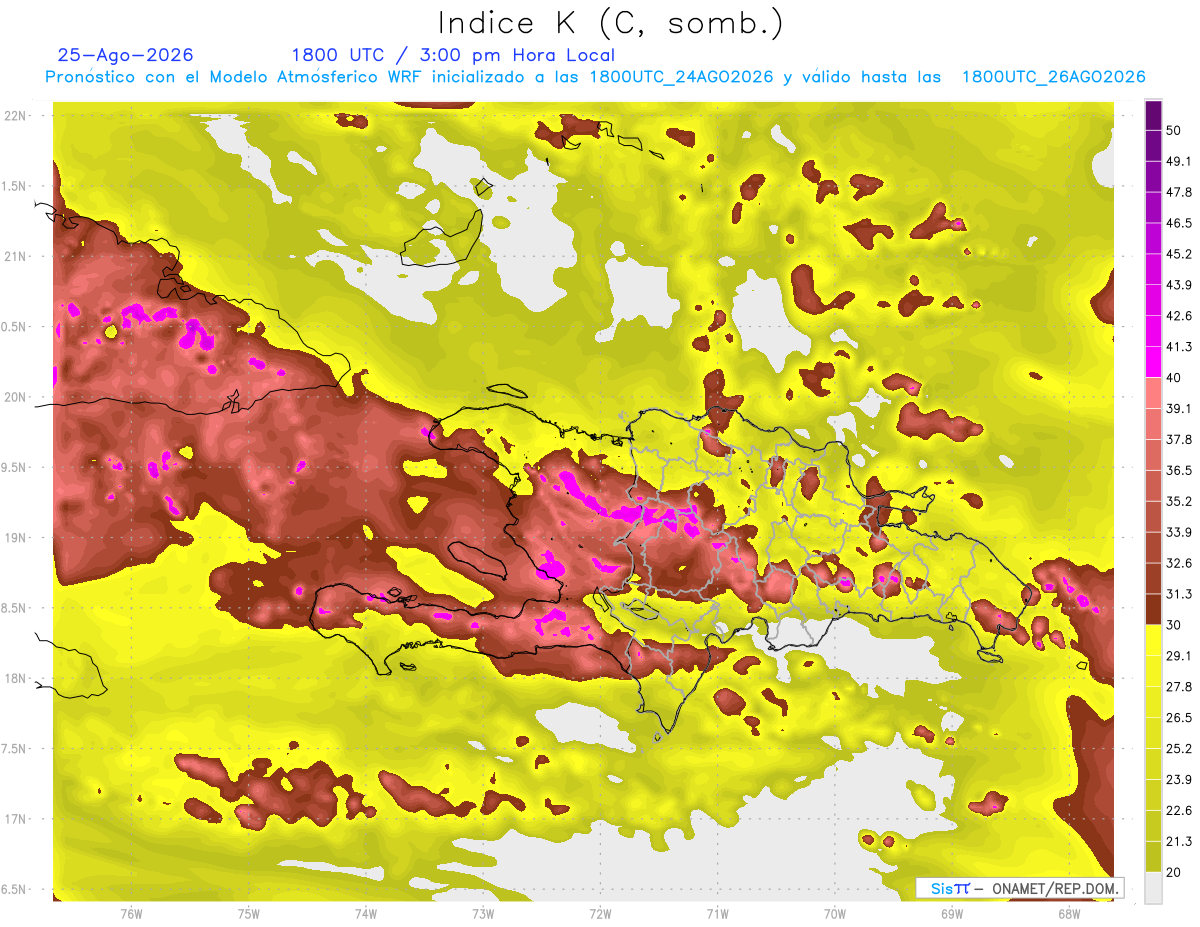The width and height of the screenshot is (1200, 927).
Task: Click the '74W' longitude label
Action: (366, 913)
